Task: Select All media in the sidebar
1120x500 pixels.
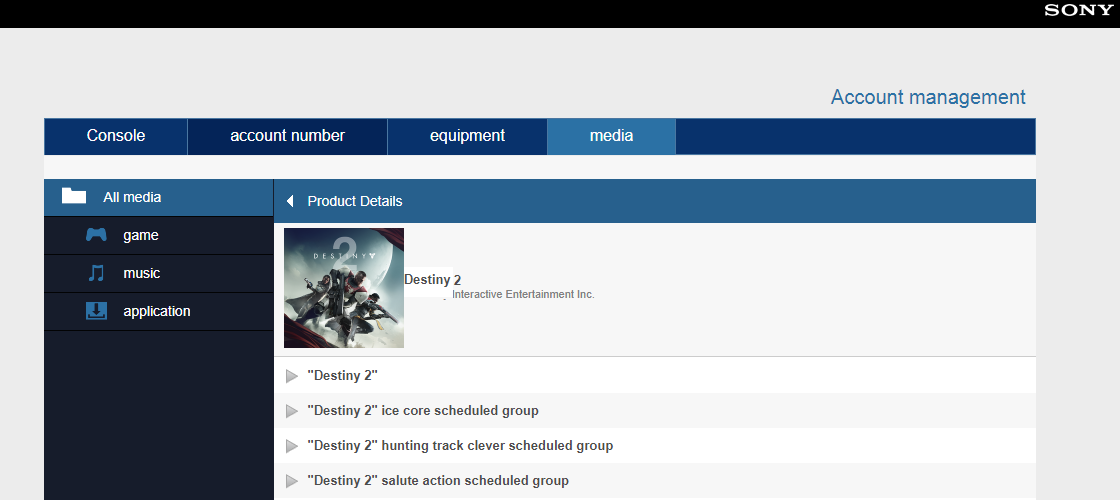Action: tap(159, 197)
